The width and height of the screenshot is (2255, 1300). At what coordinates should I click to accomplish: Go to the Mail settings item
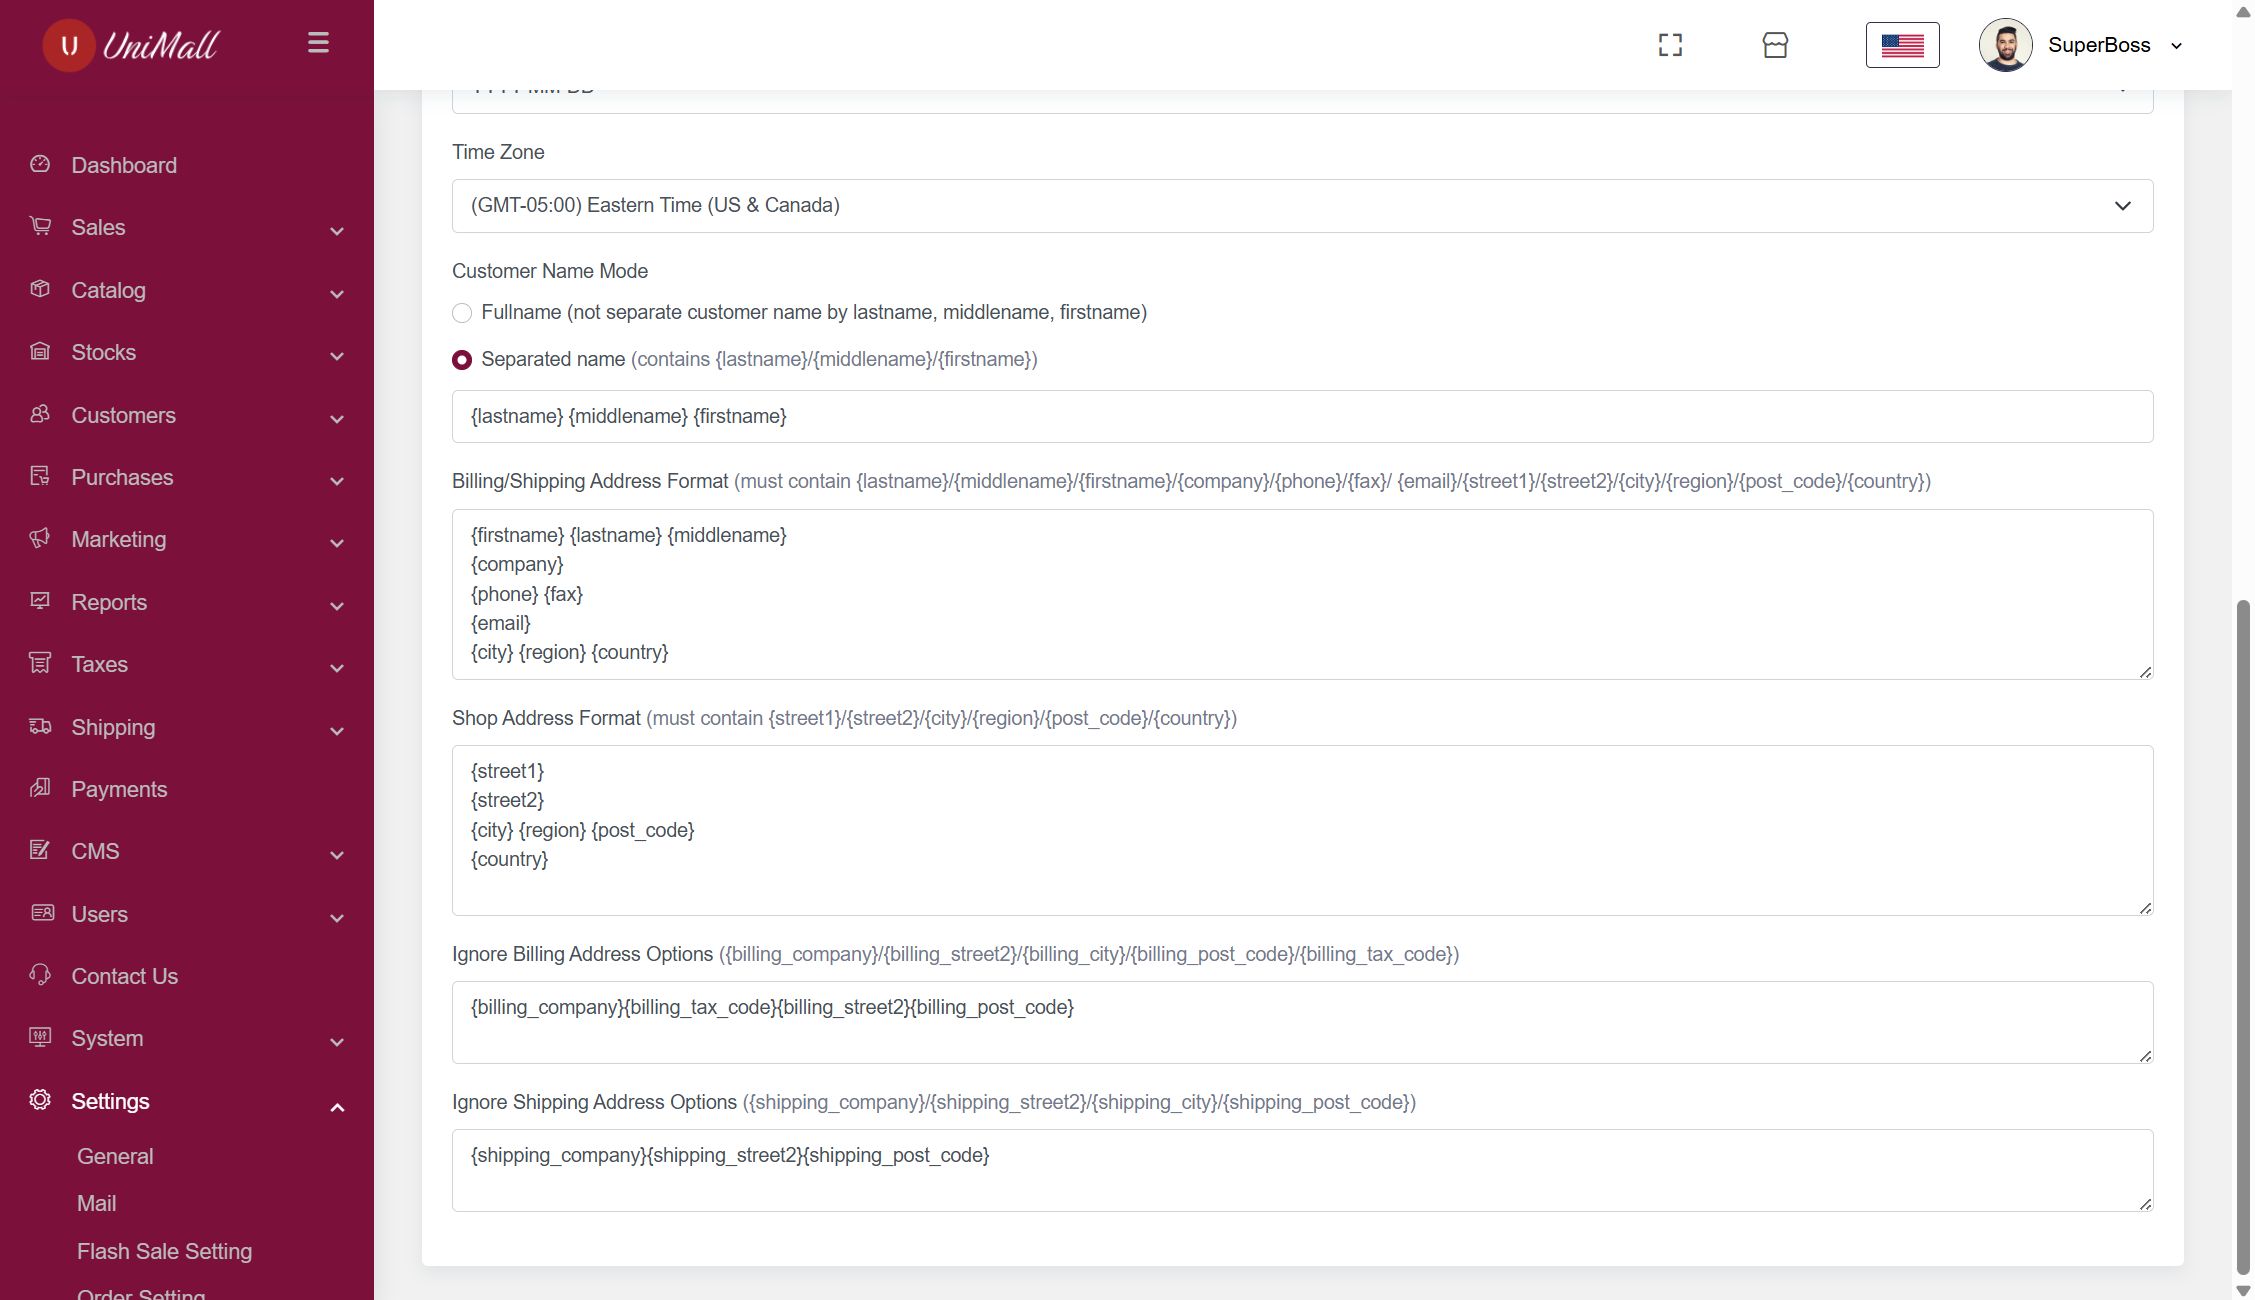[97, 1203]
